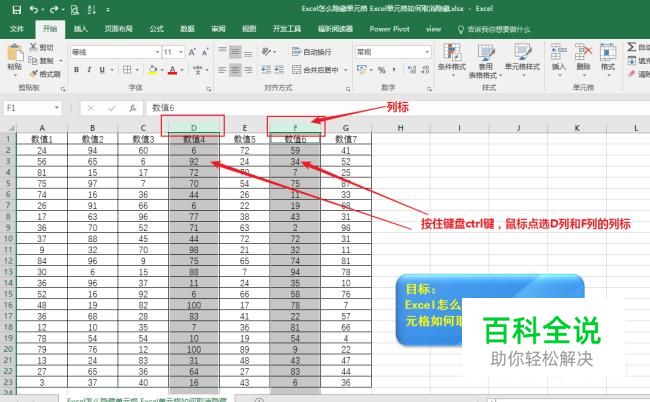This screenshot has height=402, width=650.
Task: Open Format as Table (套用表格格式) gallery
Action: click(485, 60)
